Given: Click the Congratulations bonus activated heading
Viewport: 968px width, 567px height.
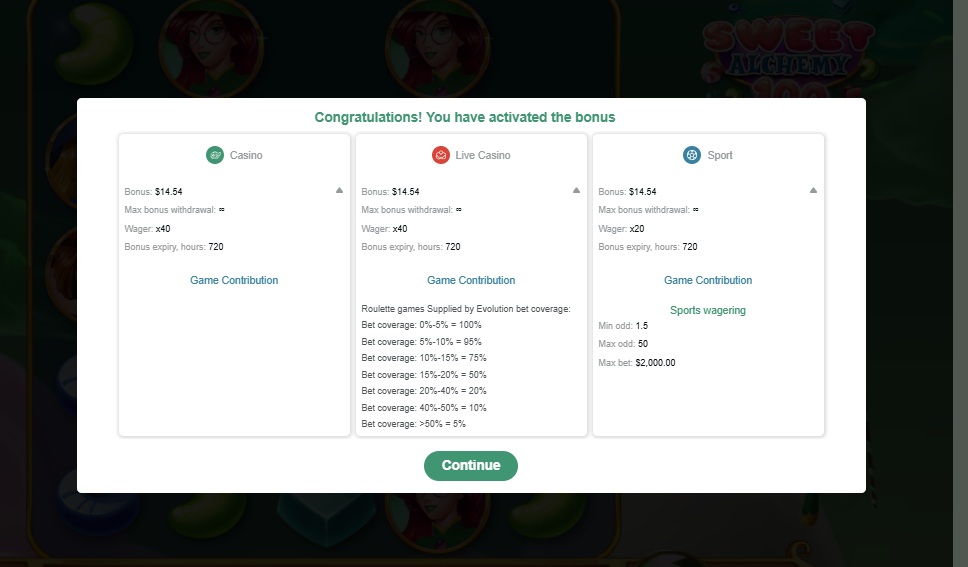Looking at the screenshot, I should 465,117.
